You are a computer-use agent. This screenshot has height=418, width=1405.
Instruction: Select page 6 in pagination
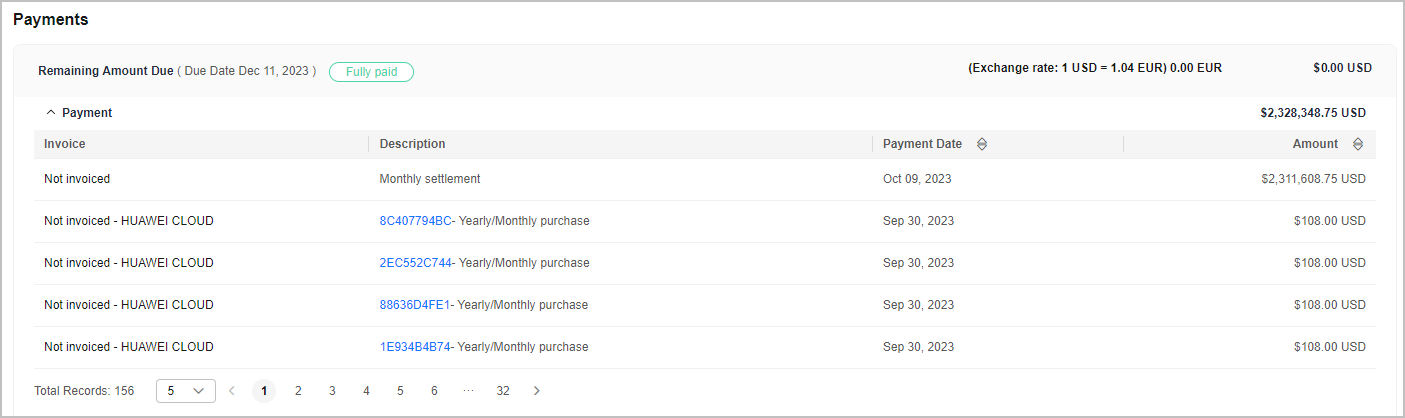click(x=434, y=391)
